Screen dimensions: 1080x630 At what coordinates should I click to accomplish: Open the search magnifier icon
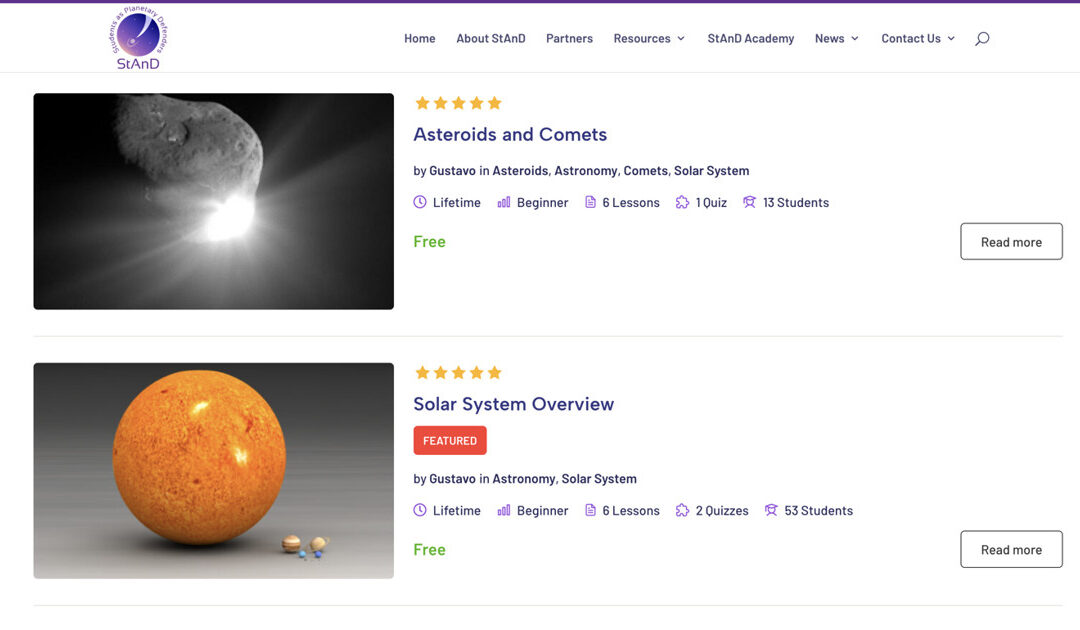(x=982, y=38)
